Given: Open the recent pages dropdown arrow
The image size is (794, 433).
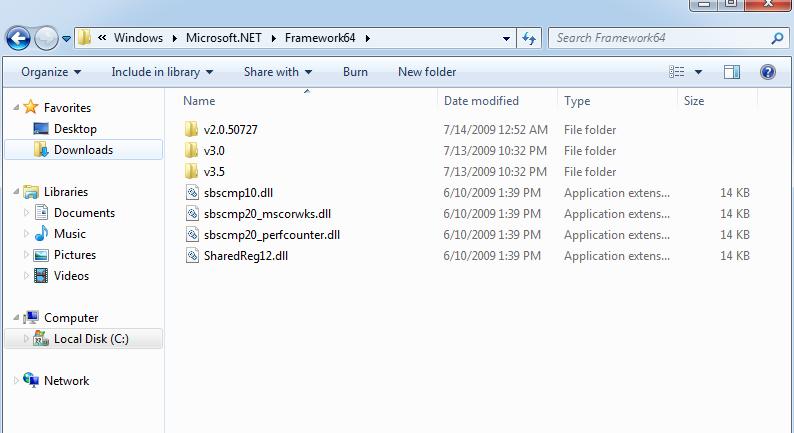Looking at the screenshot, I should (x=66, y=38).
